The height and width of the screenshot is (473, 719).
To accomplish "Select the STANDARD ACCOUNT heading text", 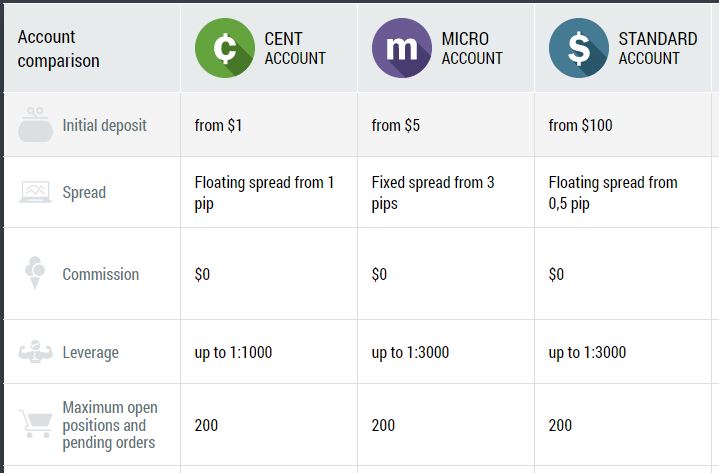I will (x=658, y=49).
